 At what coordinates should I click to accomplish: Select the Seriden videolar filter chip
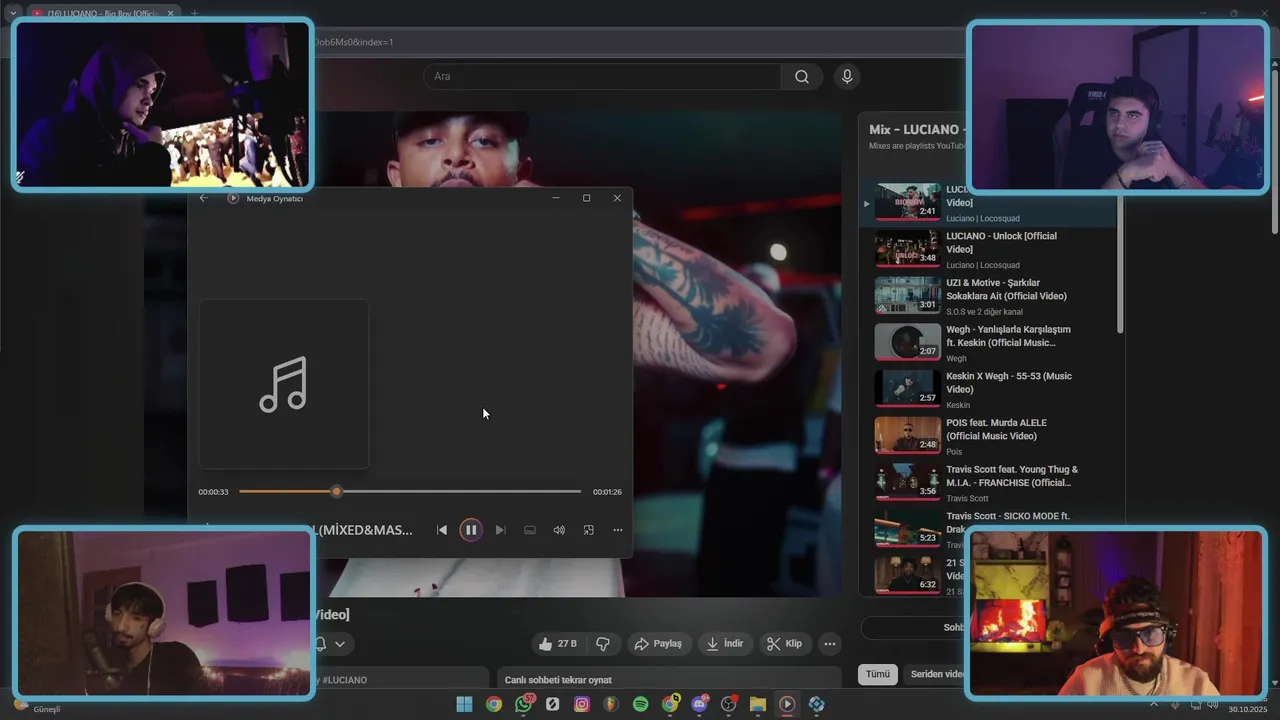(x=938, y=674)
